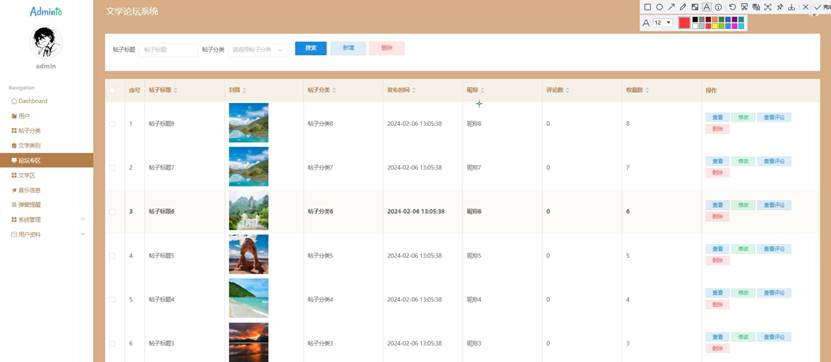Save the screenshot with download icon

(792, 7)
